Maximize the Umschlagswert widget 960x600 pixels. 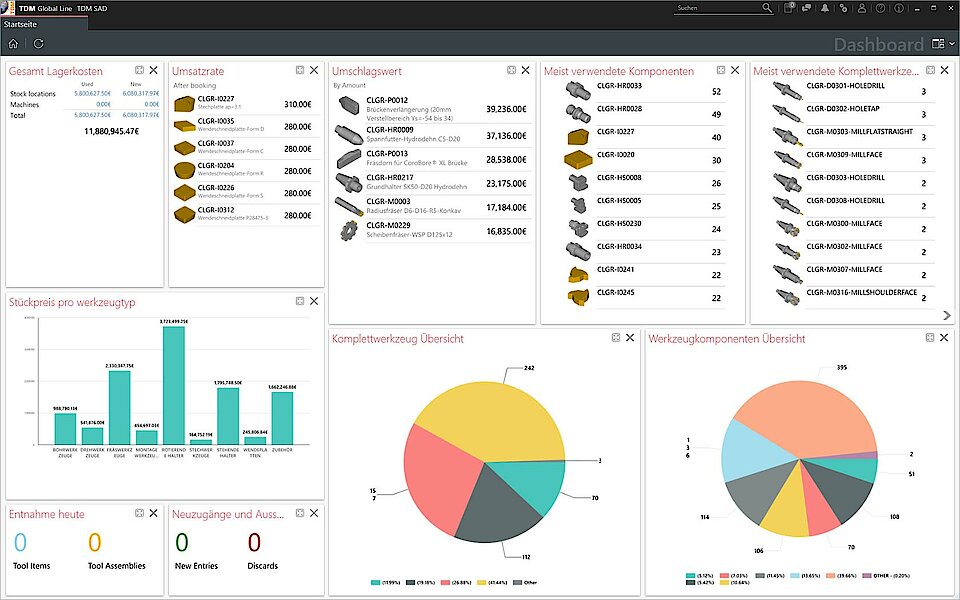click(x=512, y=71)
